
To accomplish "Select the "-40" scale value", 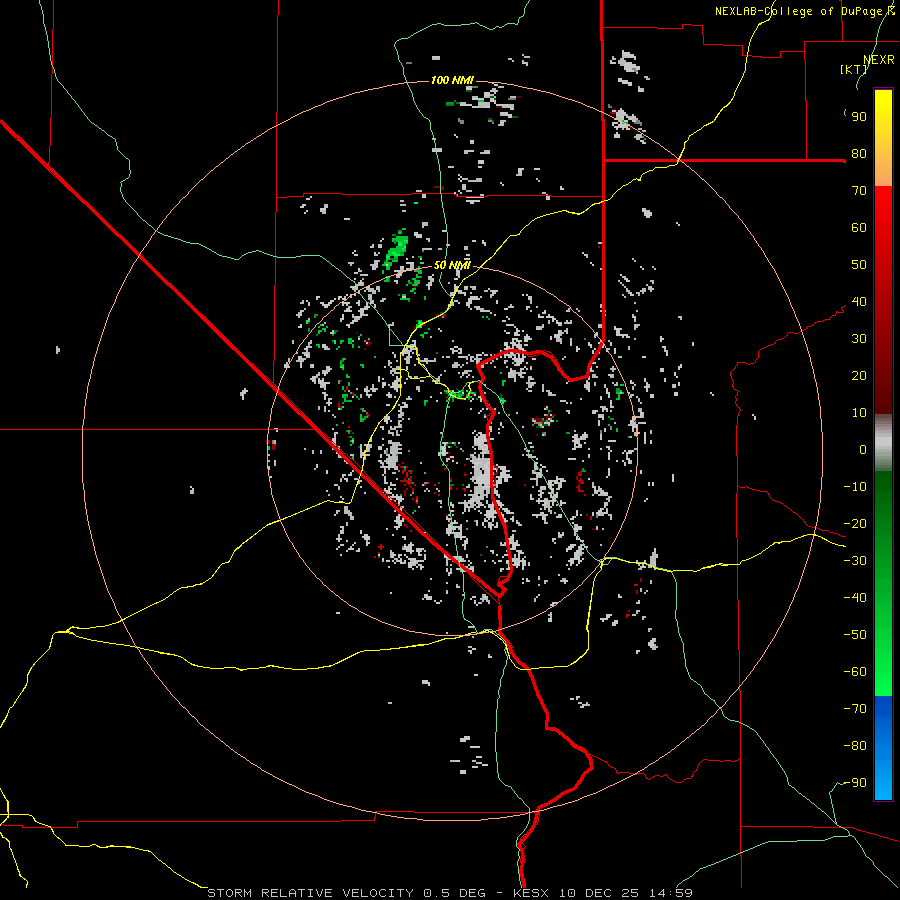I will (x=855, y=598).
